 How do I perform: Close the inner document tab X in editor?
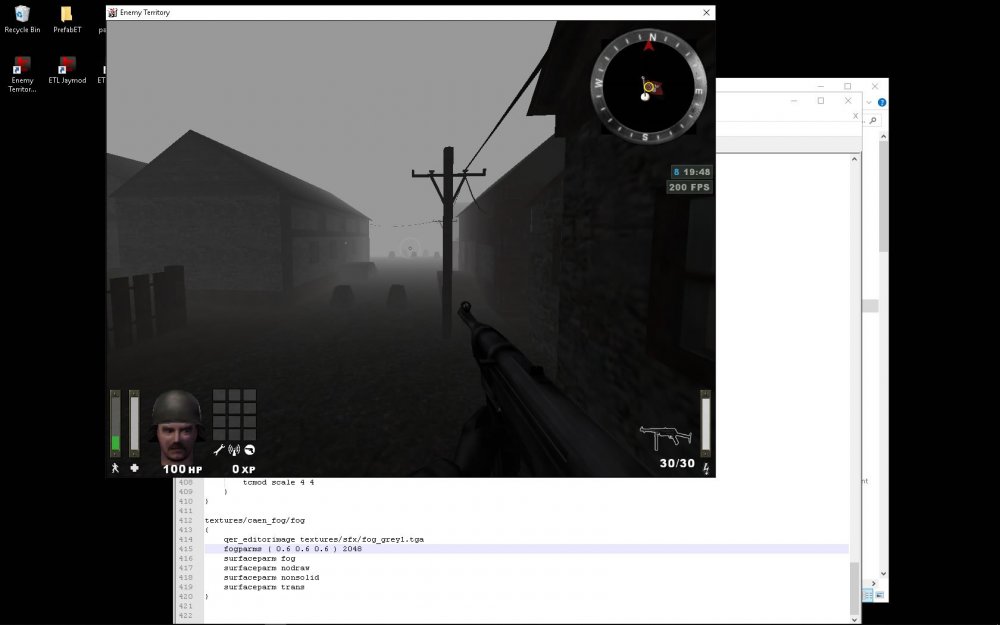[x=855, y=116]
